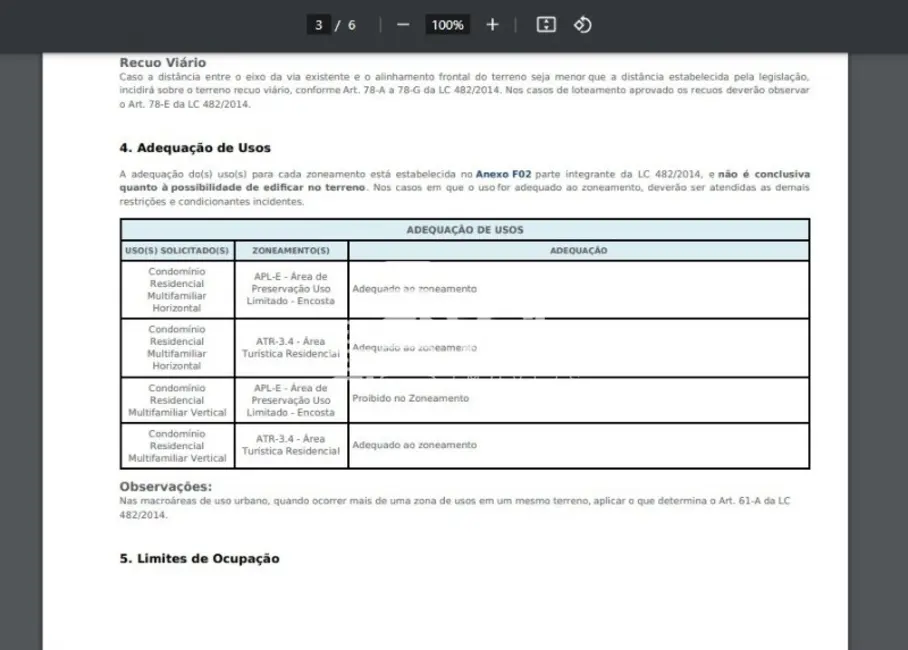Click the fit to page icon

point(546,25)
